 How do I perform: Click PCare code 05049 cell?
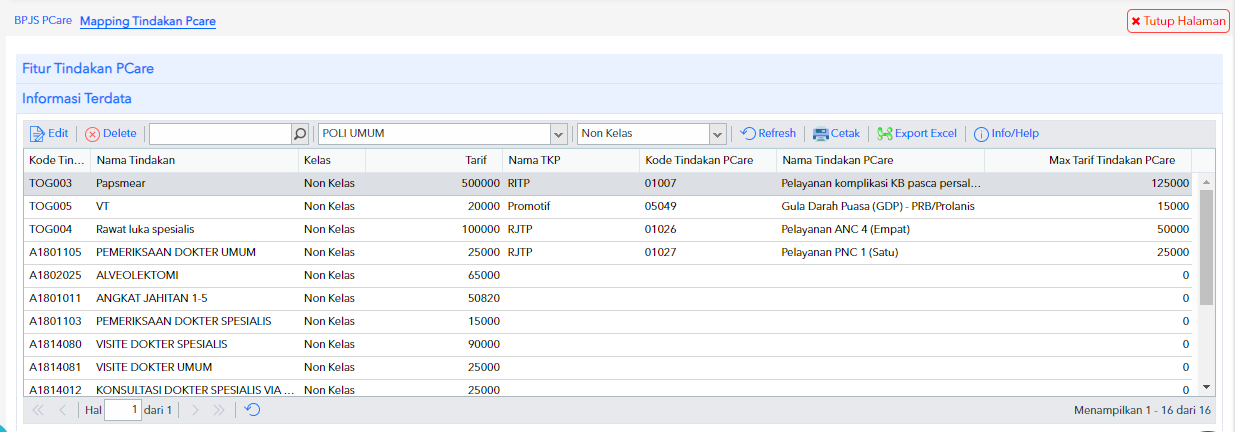click(707, 207)
